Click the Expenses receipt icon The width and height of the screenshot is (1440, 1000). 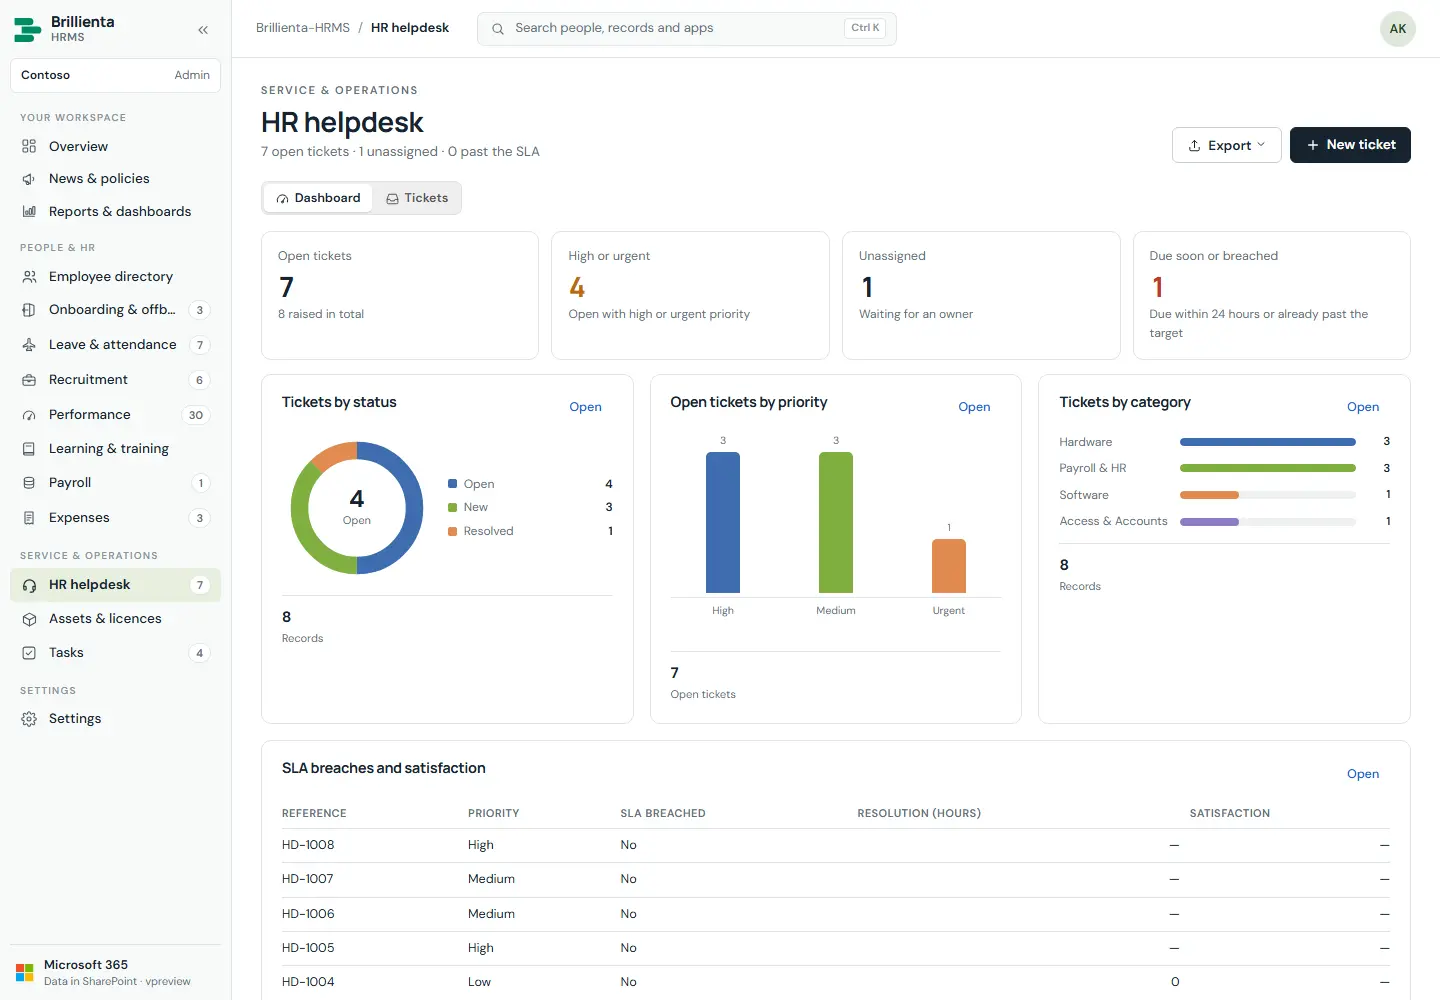click(x=29, y=518)
